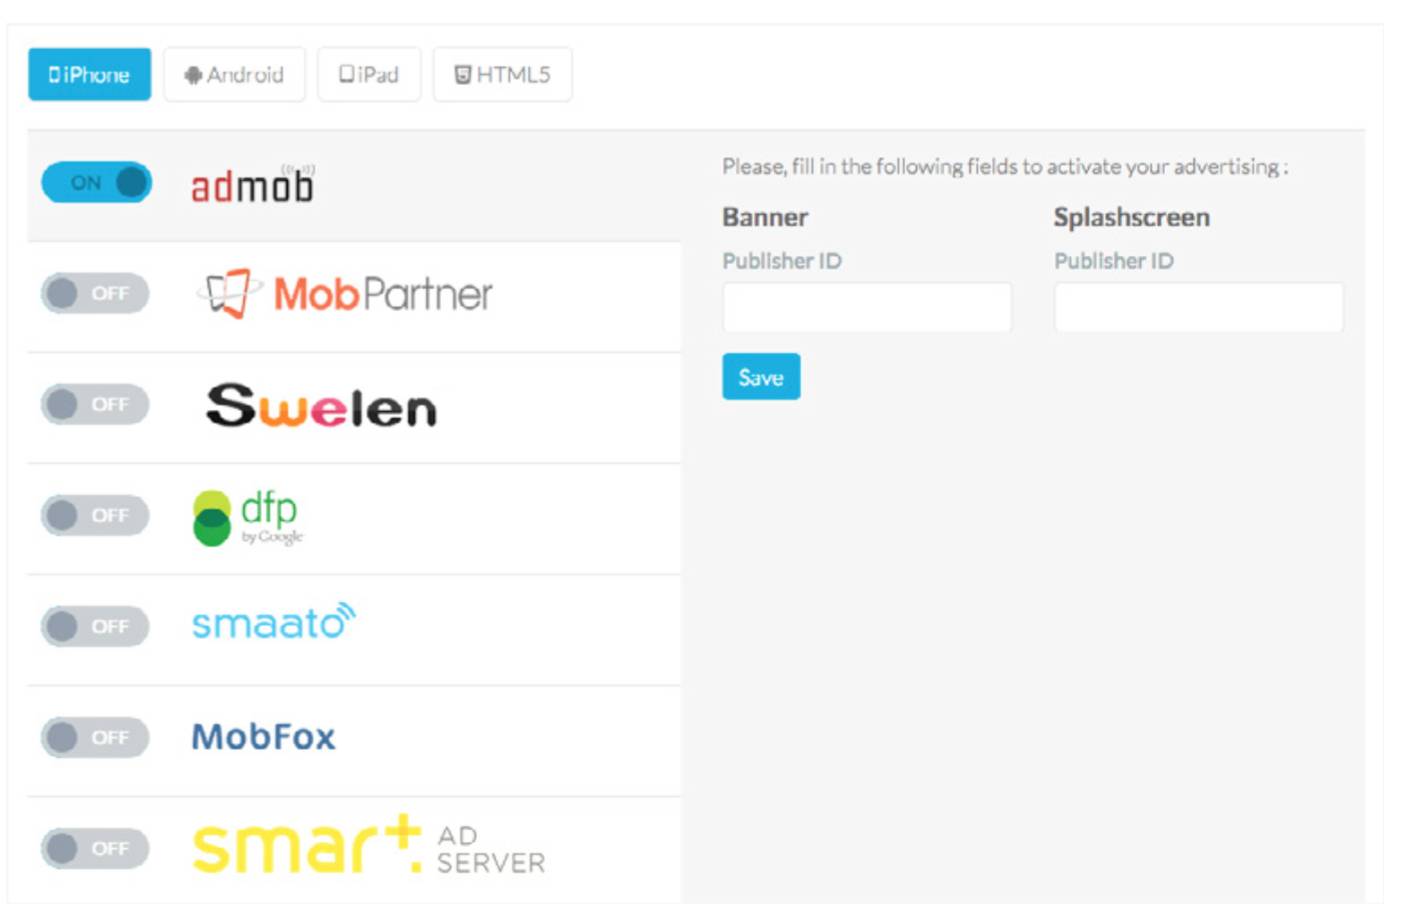Image resolution: width=1402 pixels, height=924 pixels.
Task: Click the Save button
Action: (761, 377)
